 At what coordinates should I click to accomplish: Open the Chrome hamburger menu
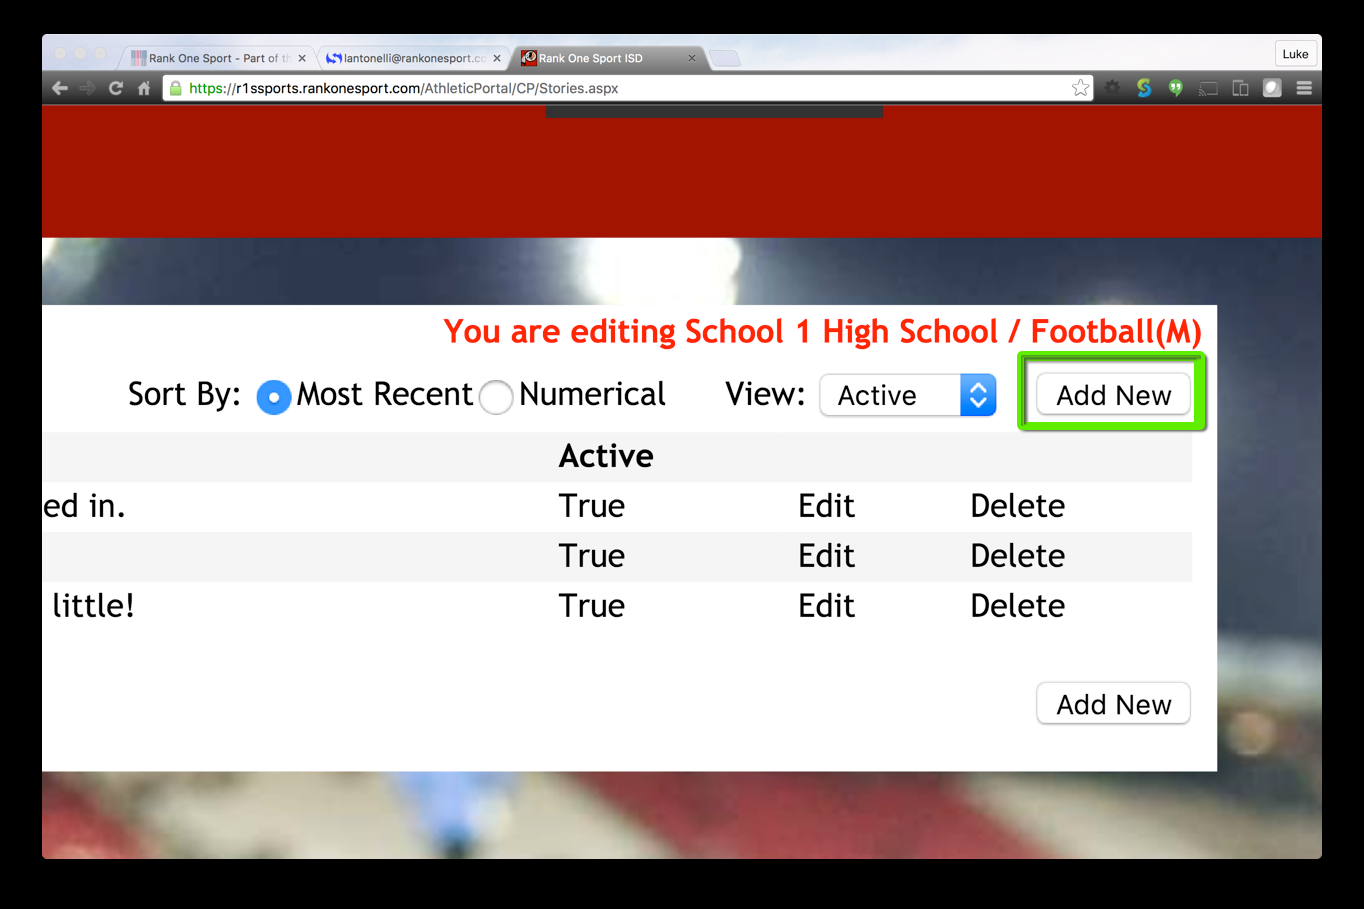pyautogui.click(x=1304, y=88)
